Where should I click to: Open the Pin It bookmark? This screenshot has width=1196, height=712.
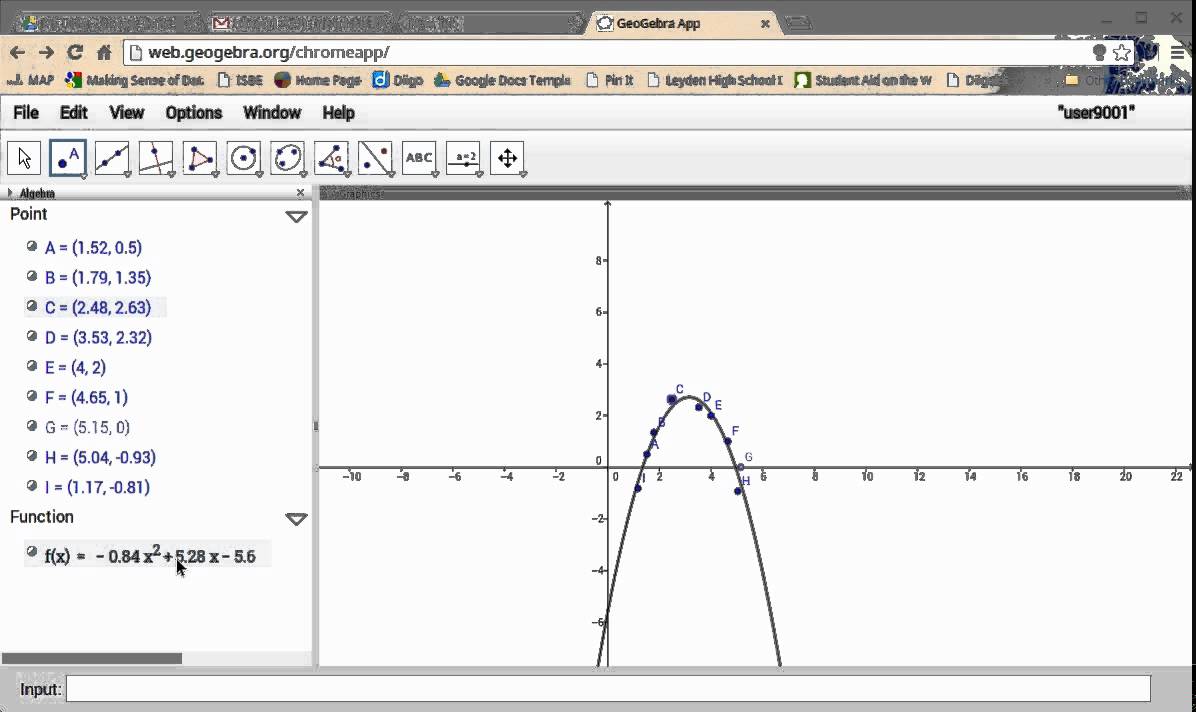609,80
